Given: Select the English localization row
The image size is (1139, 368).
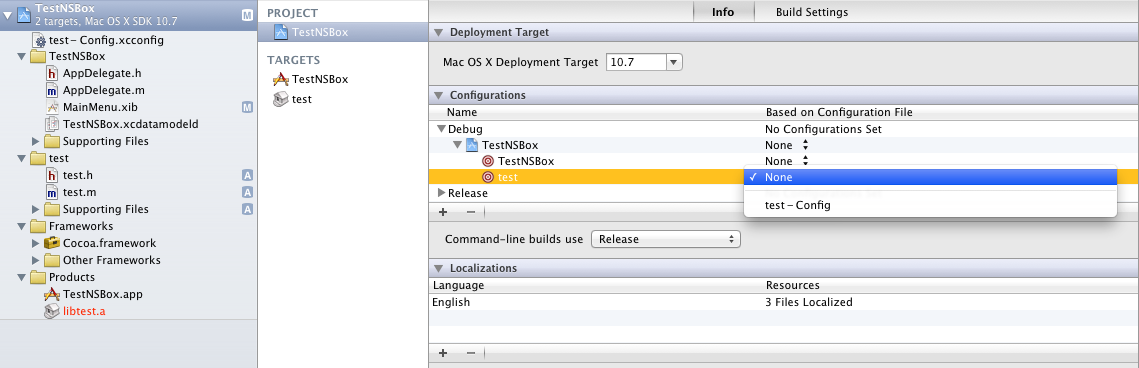Looking at the screenshot, I should click(784, 302).
